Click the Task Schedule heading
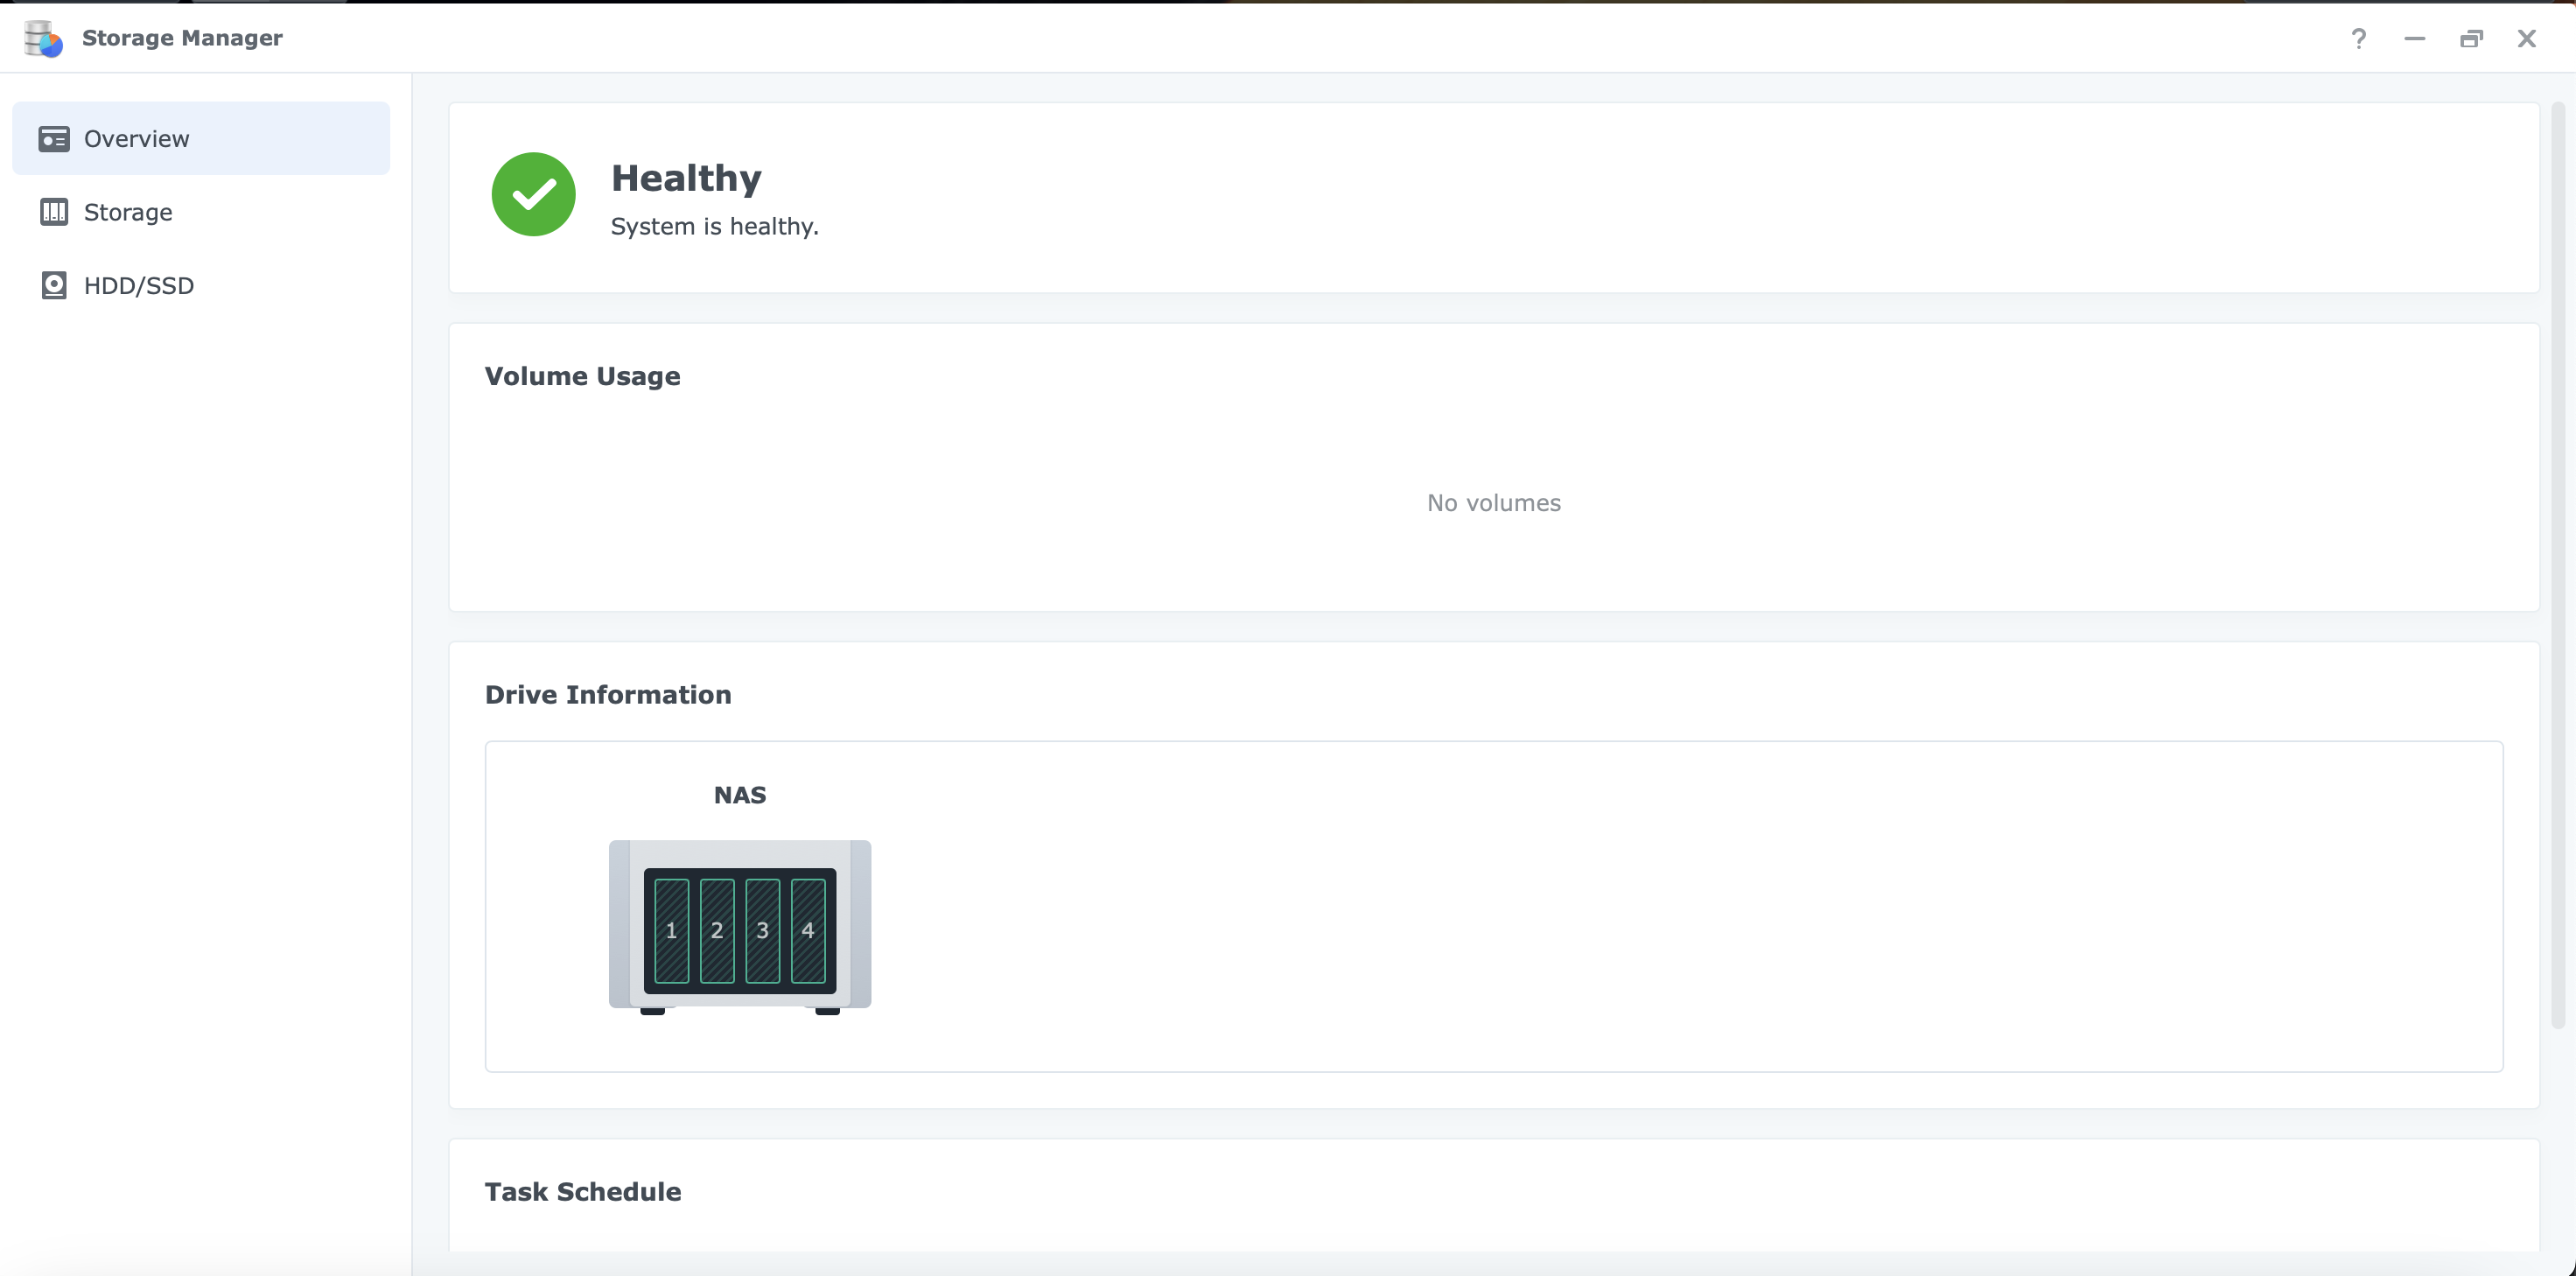Screen dimensions: 2576x1276 (x=583, y=1192)
